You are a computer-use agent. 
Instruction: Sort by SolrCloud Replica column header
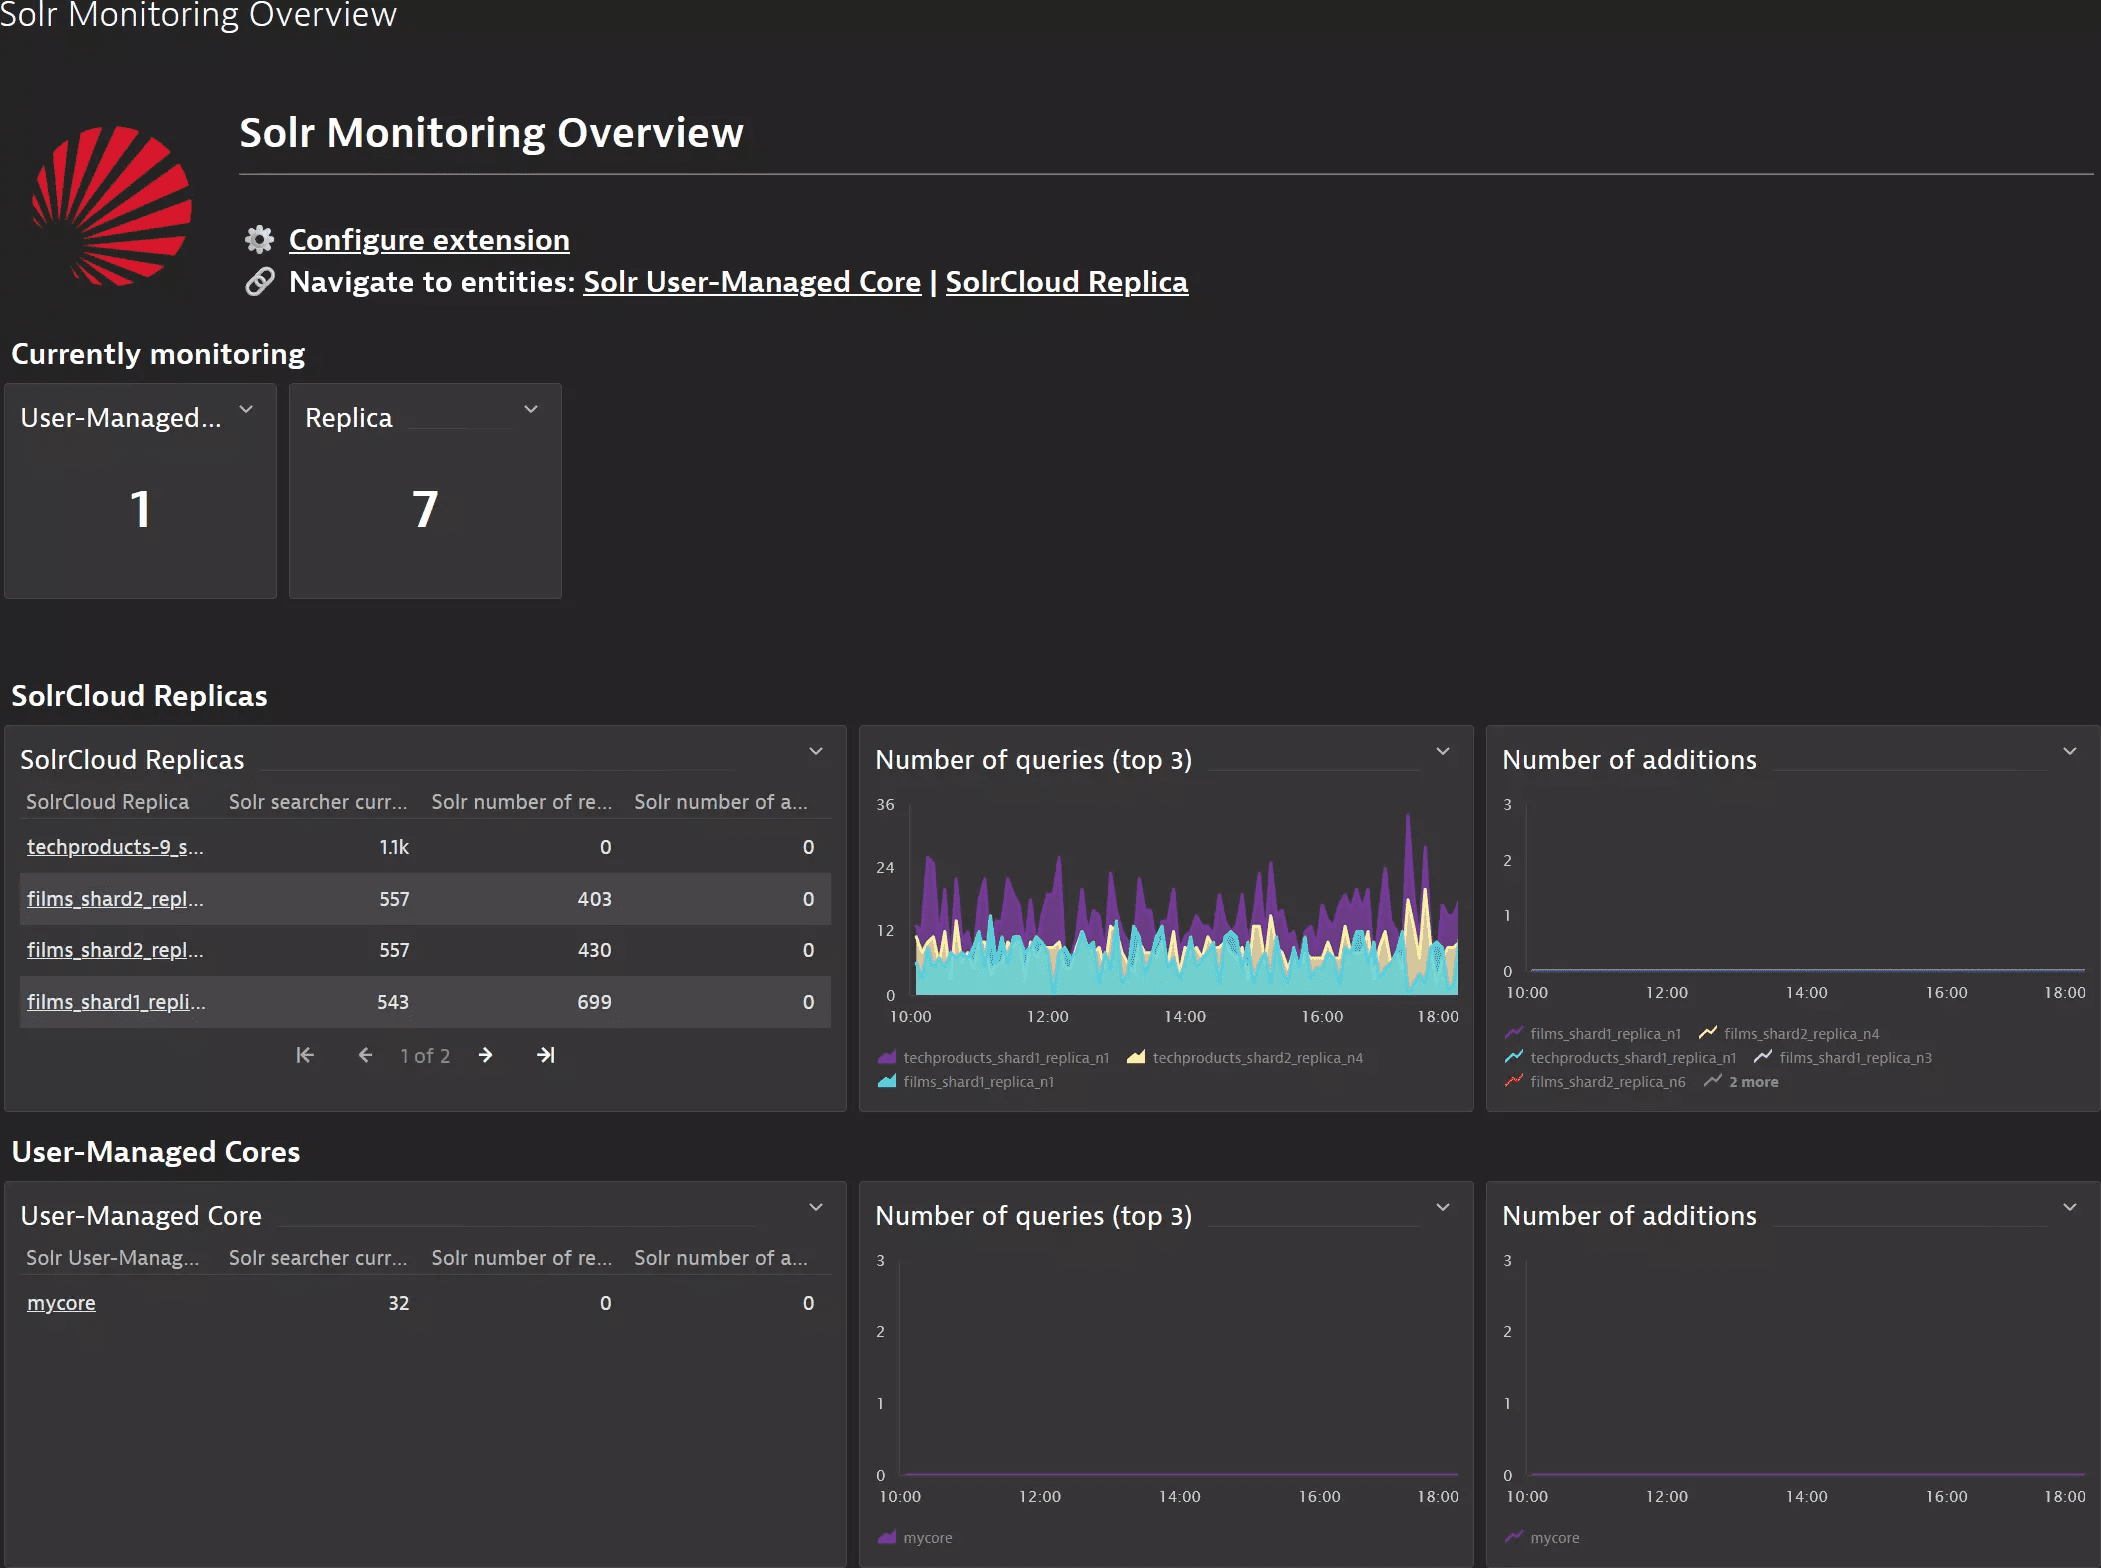107,802
